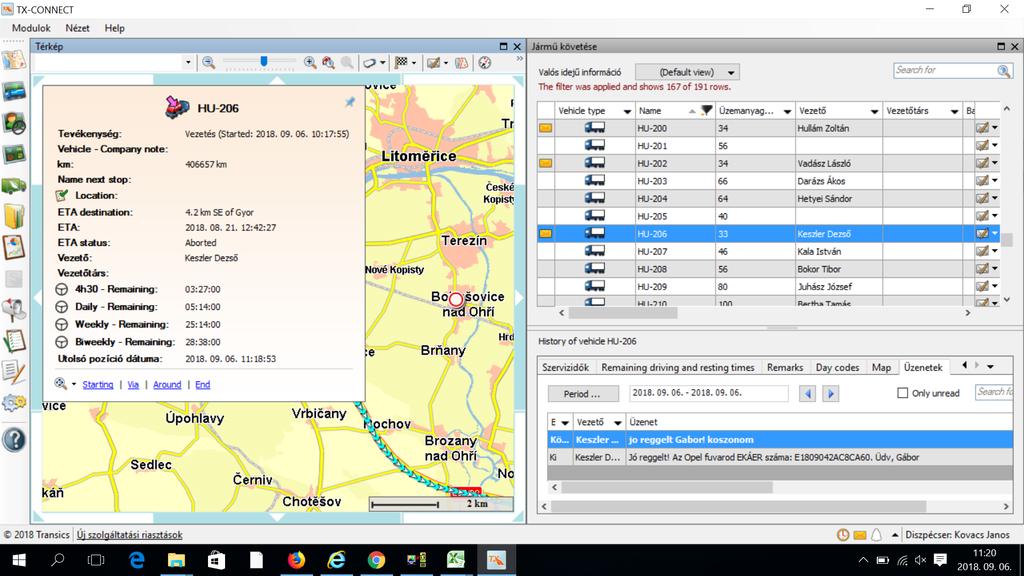Viewport: 1024px width, 576px height.
Task: Open the gears settings module
Action: (14, 403)
